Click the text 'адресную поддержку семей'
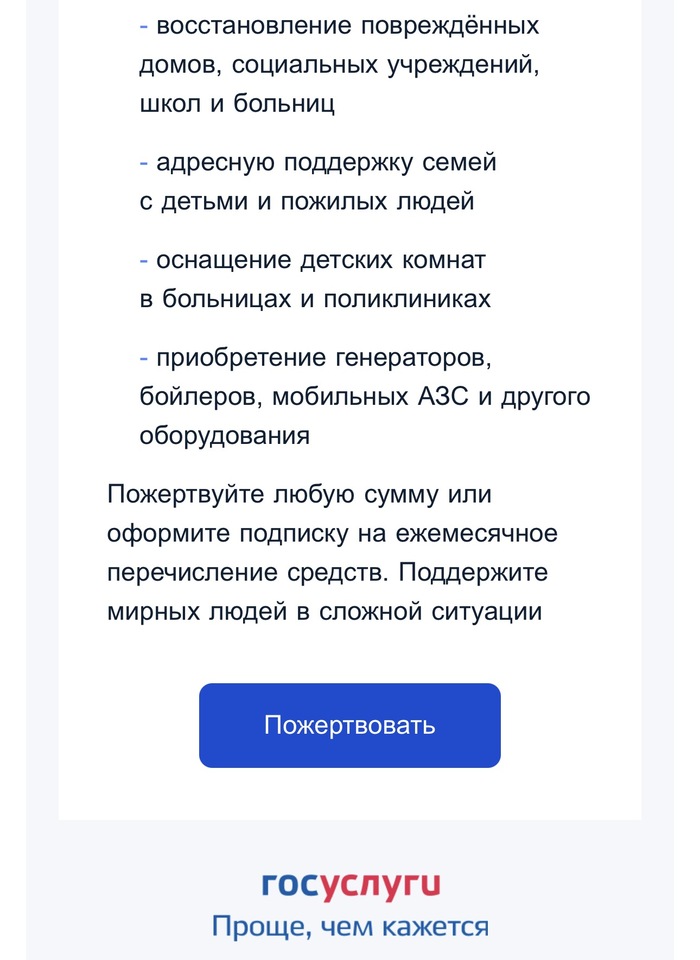 tap(326, 162)
